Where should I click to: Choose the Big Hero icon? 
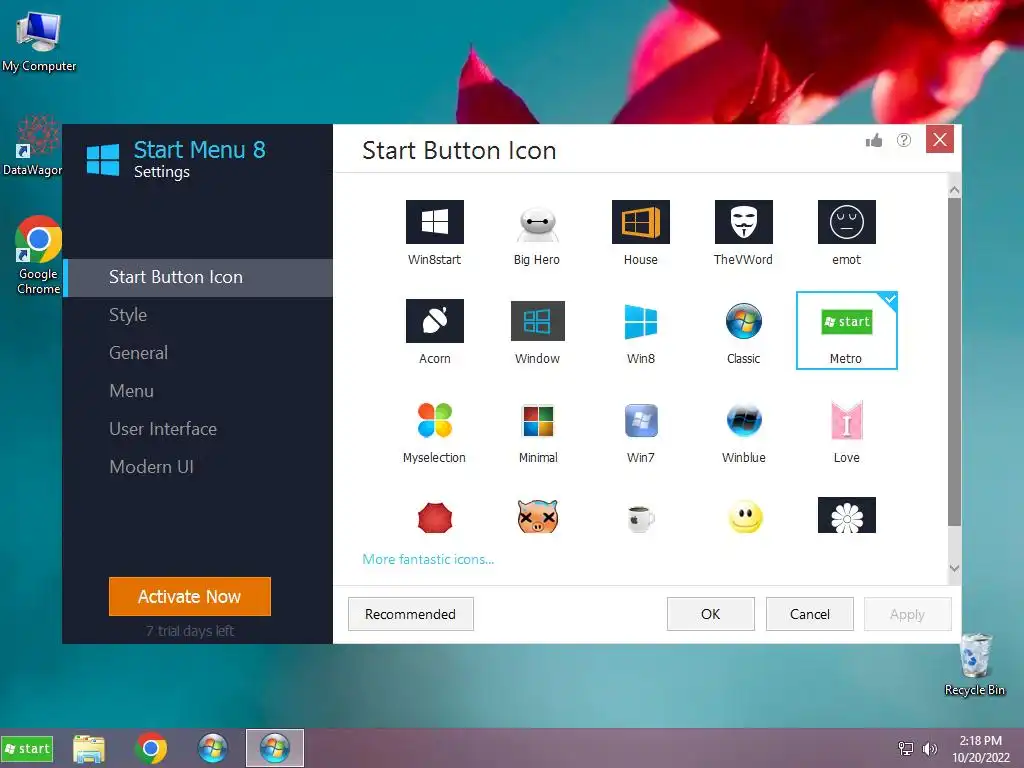pyautogui.click(x=537, y=232)
